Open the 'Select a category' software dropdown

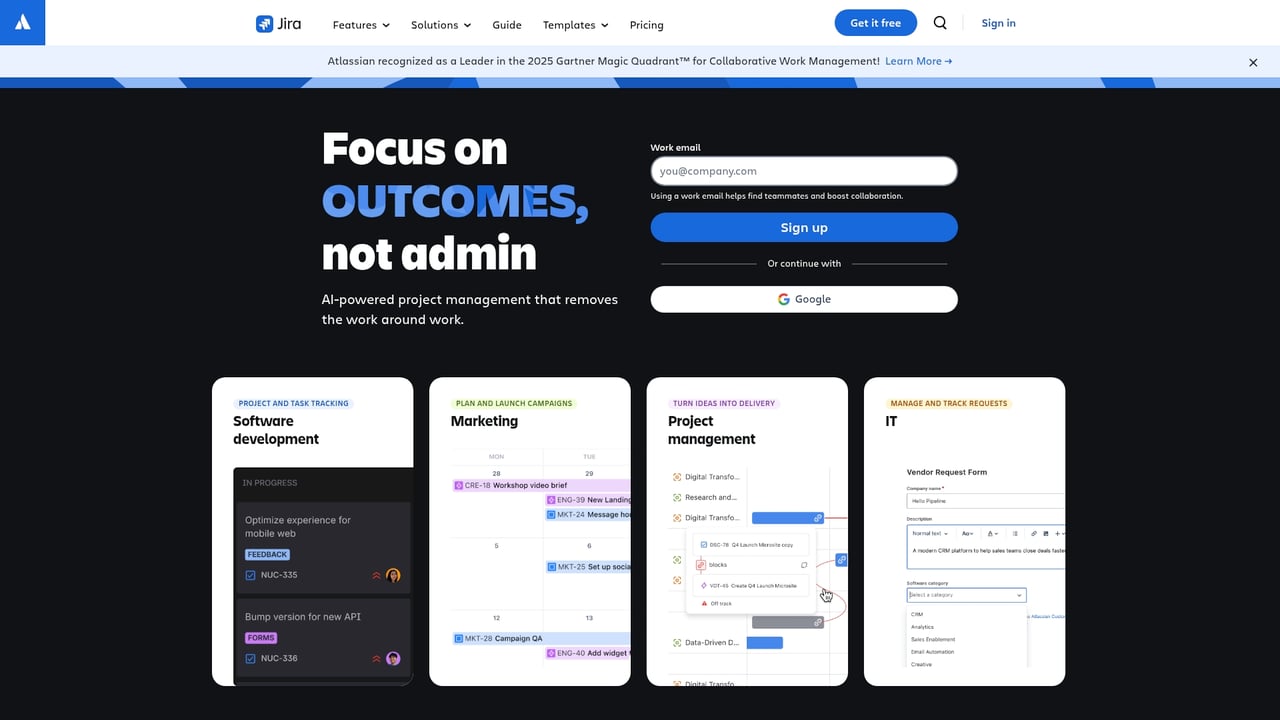(967, 595)
